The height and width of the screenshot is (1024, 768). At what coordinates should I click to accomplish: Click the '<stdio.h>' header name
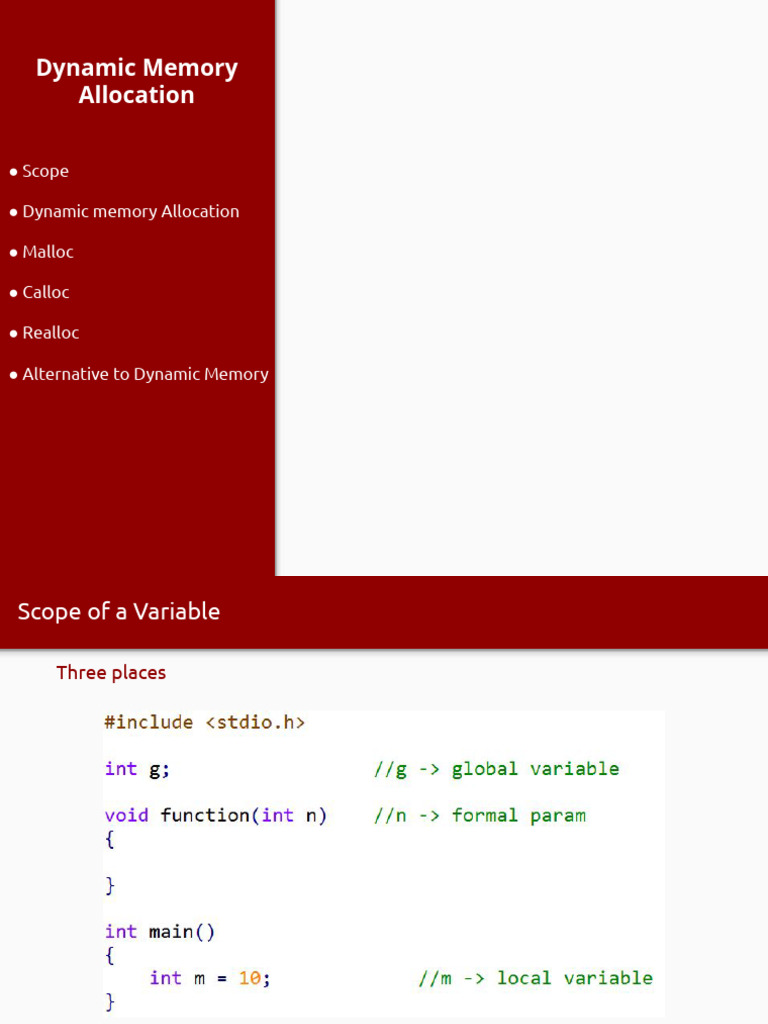(255, 722)
